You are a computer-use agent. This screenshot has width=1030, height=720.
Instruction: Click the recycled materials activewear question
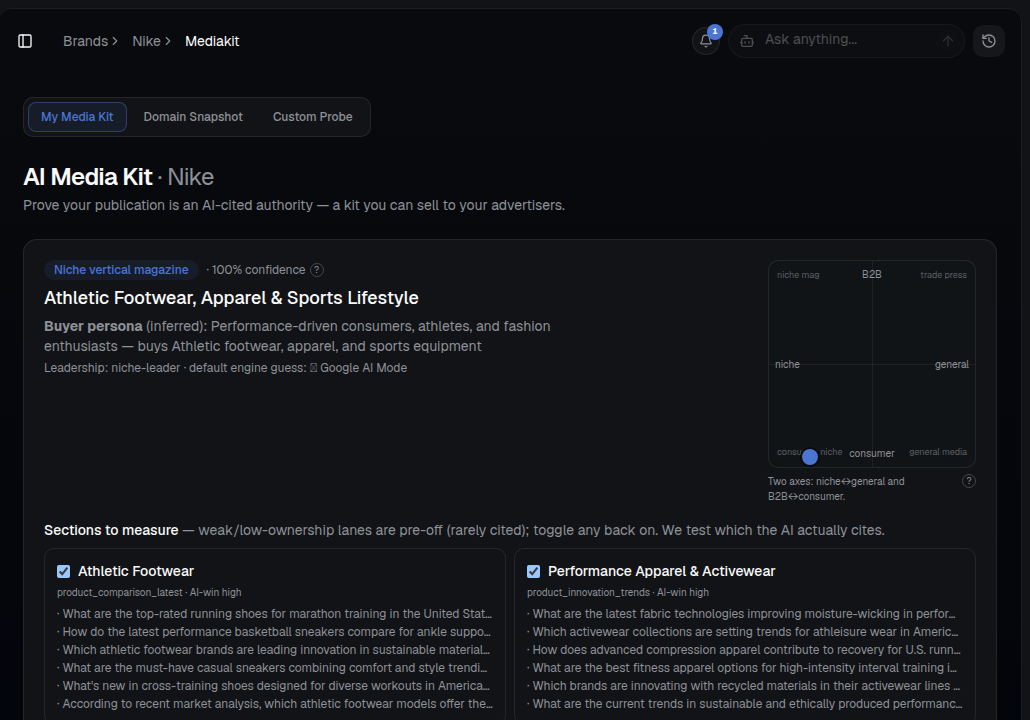coord(744,686)
